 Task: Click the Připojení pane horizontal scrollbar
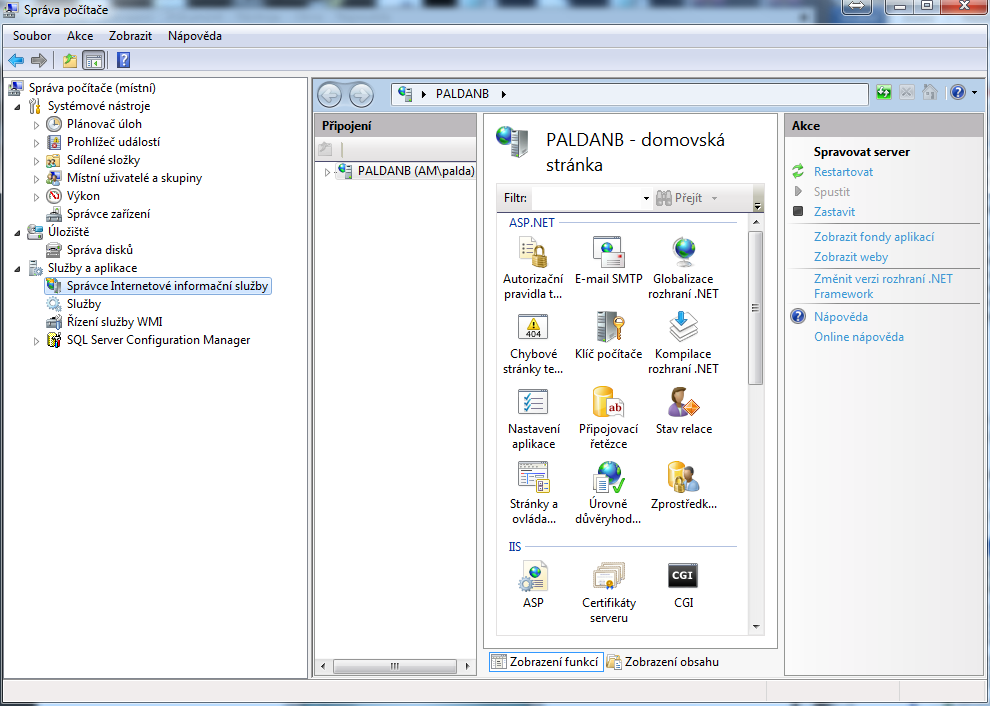(x=395, y=666)
